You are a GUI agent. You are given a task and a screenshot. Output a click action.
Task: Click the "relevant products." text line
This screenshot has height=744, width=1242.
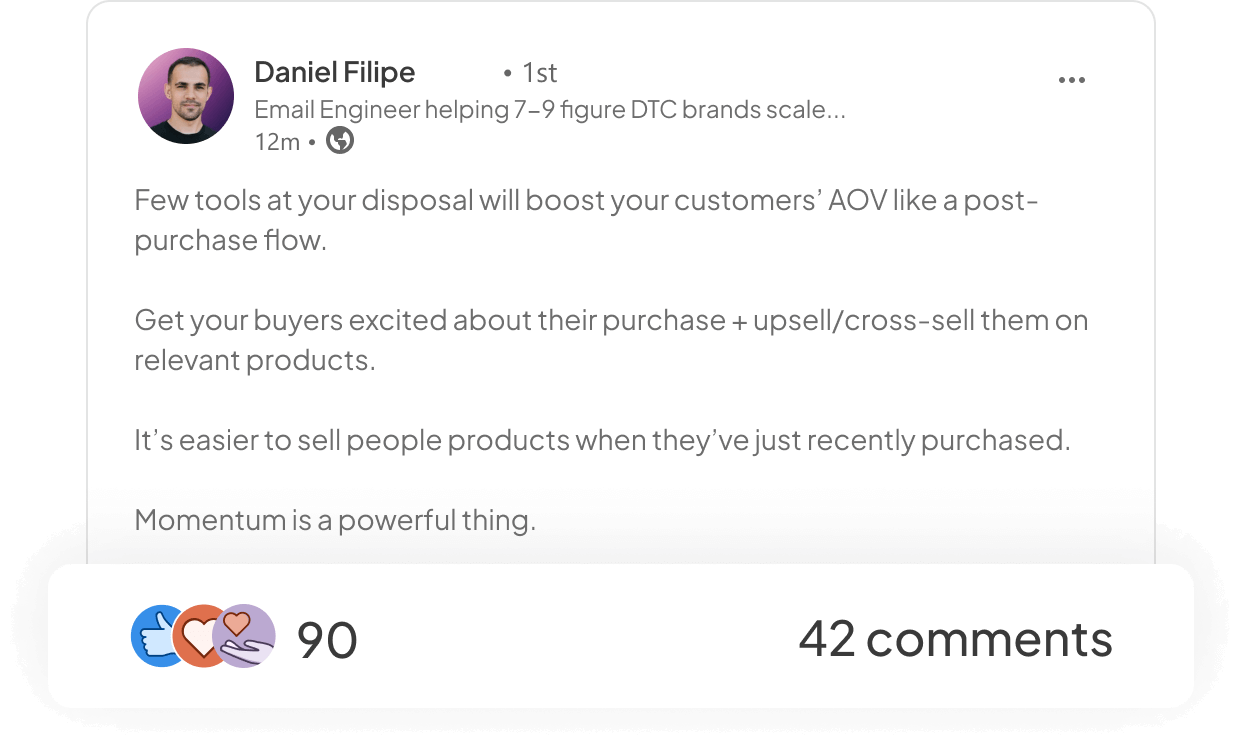[255, 360]
